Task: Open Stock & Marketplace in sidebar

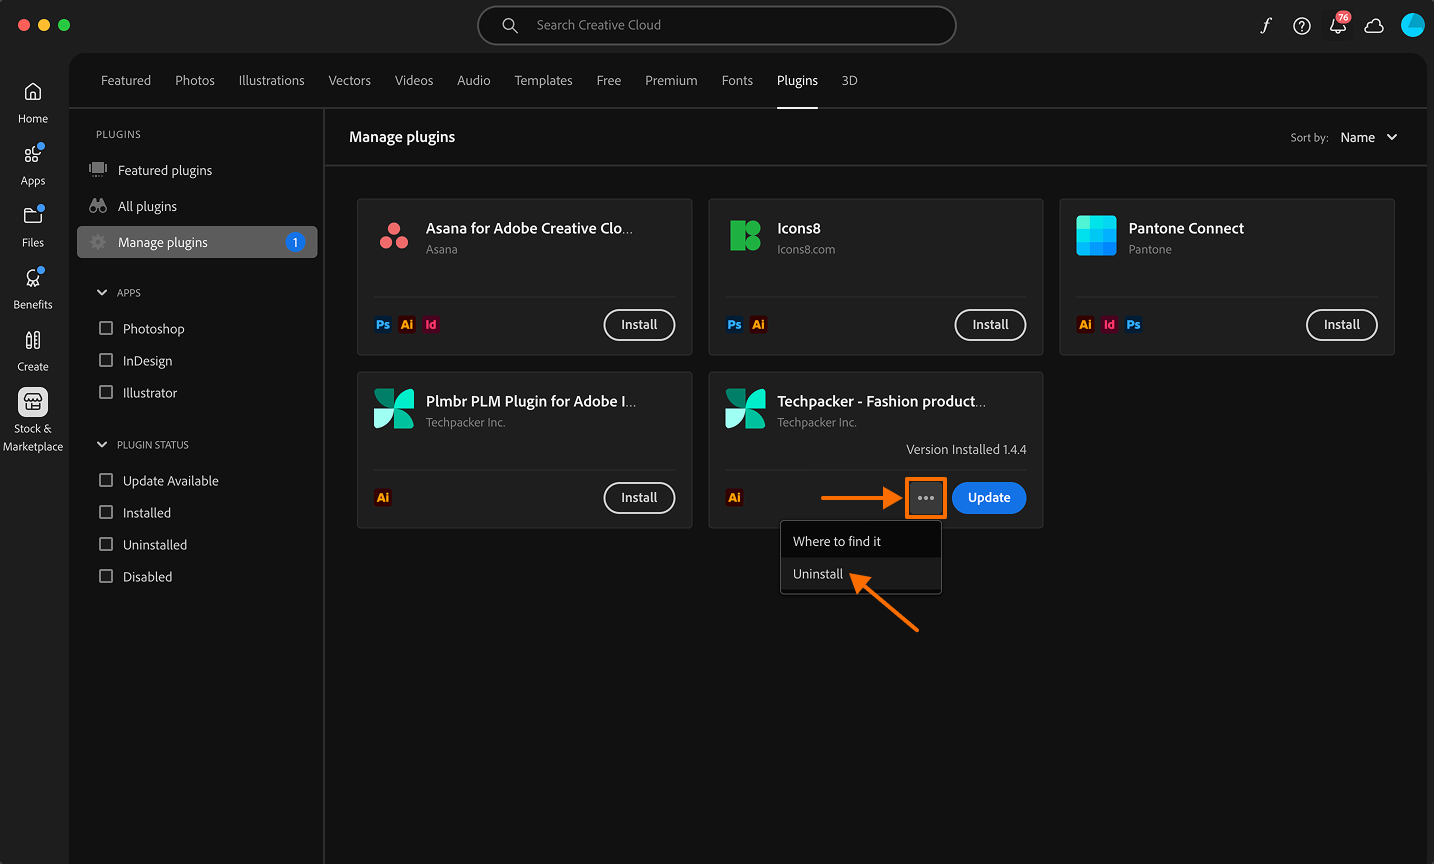Action: click(33, 419)
